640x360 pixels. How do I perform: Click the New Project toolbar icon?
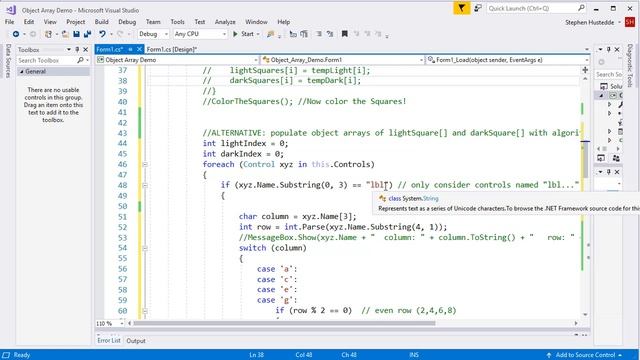[48, 34]
